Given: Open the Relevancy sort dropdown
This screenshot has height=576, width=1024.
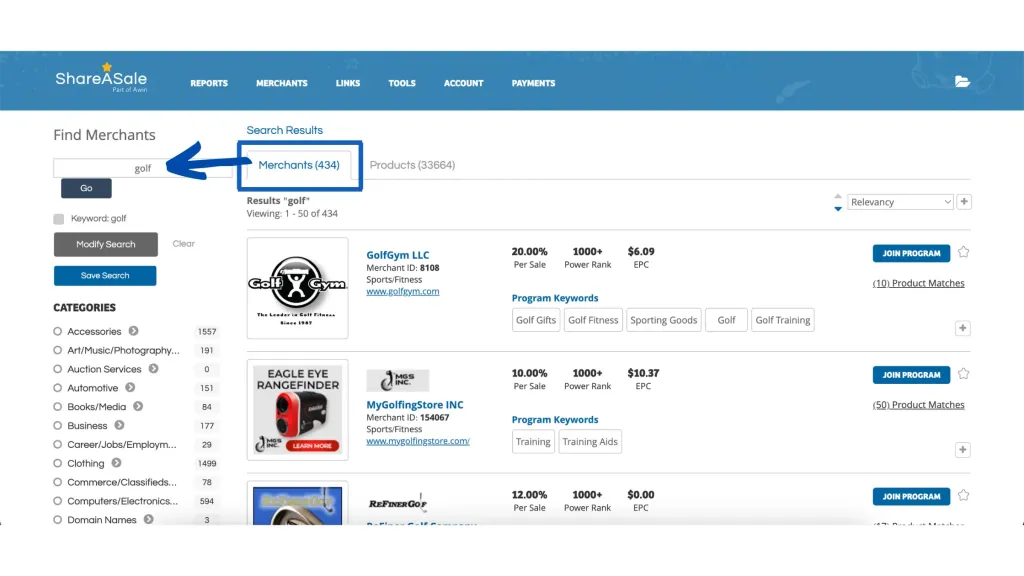Looking at the screenshot, I should click(900, 202).
